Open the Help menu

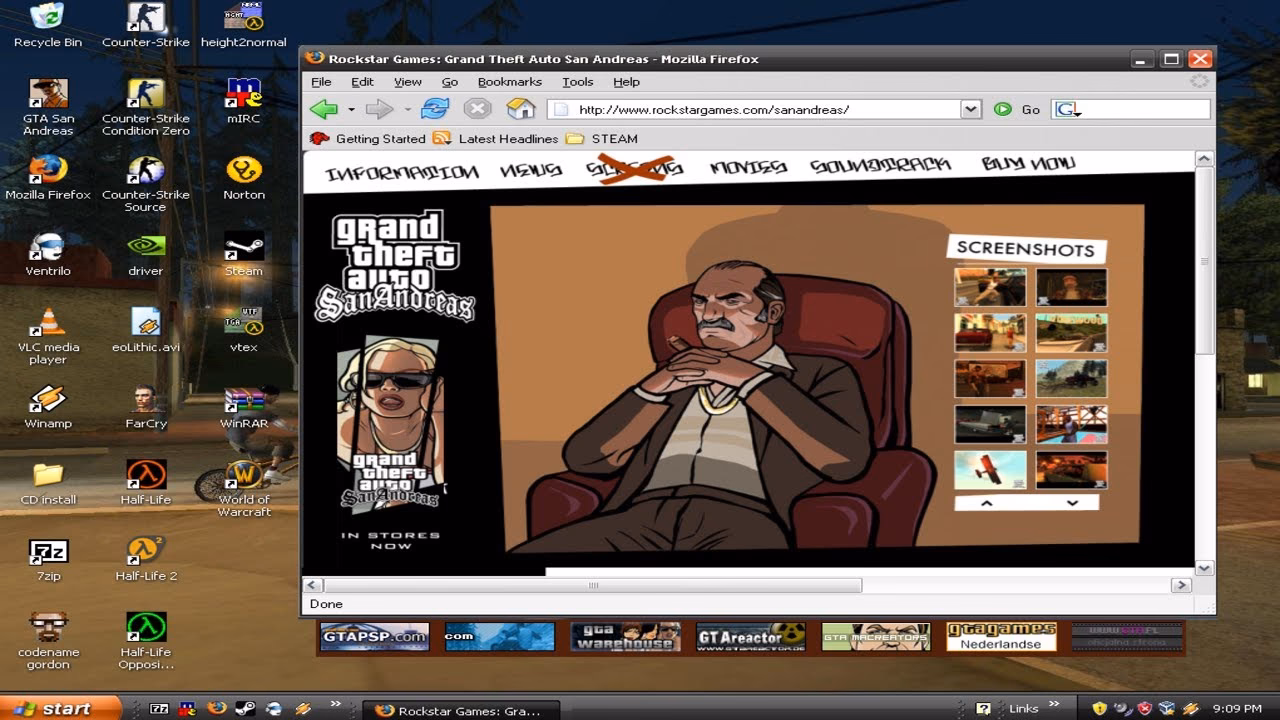point(626,82)
